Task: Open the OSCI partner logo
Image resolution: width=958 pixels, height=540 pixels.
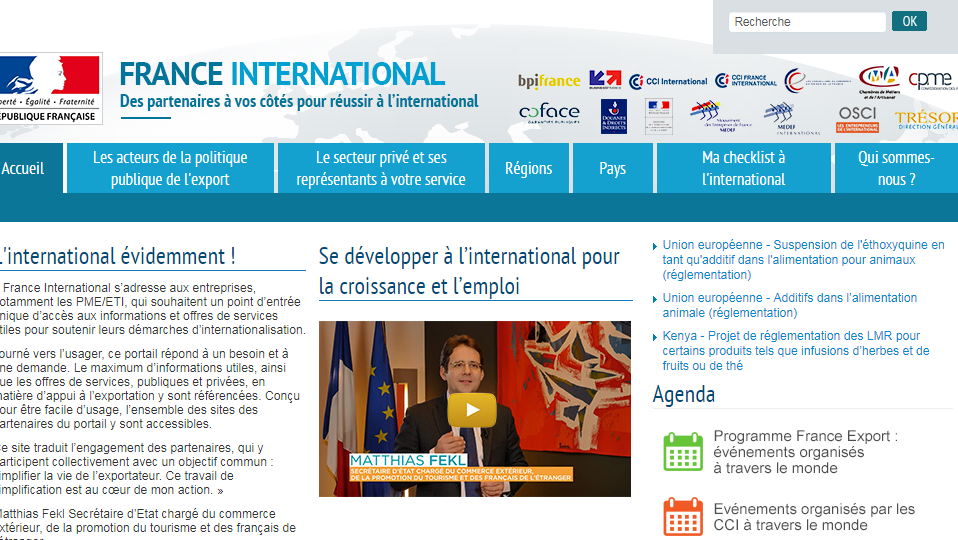Action: (x=857, y=119)
